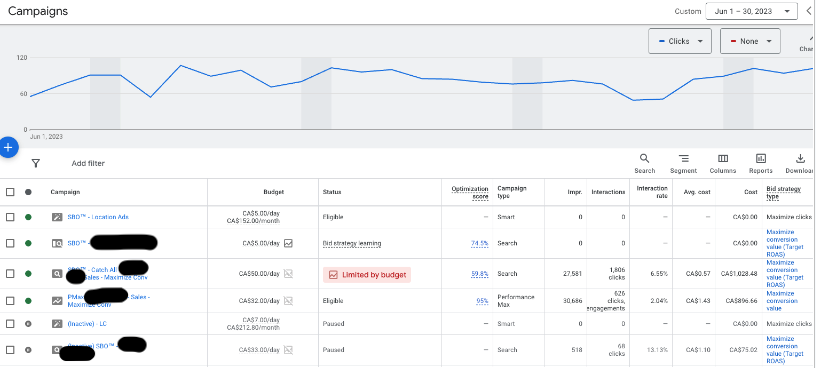Screen dimensions: 816x368
Task: Open the Clicks metric dropdown
Action: pyautogui.click(x=680, y=41)
